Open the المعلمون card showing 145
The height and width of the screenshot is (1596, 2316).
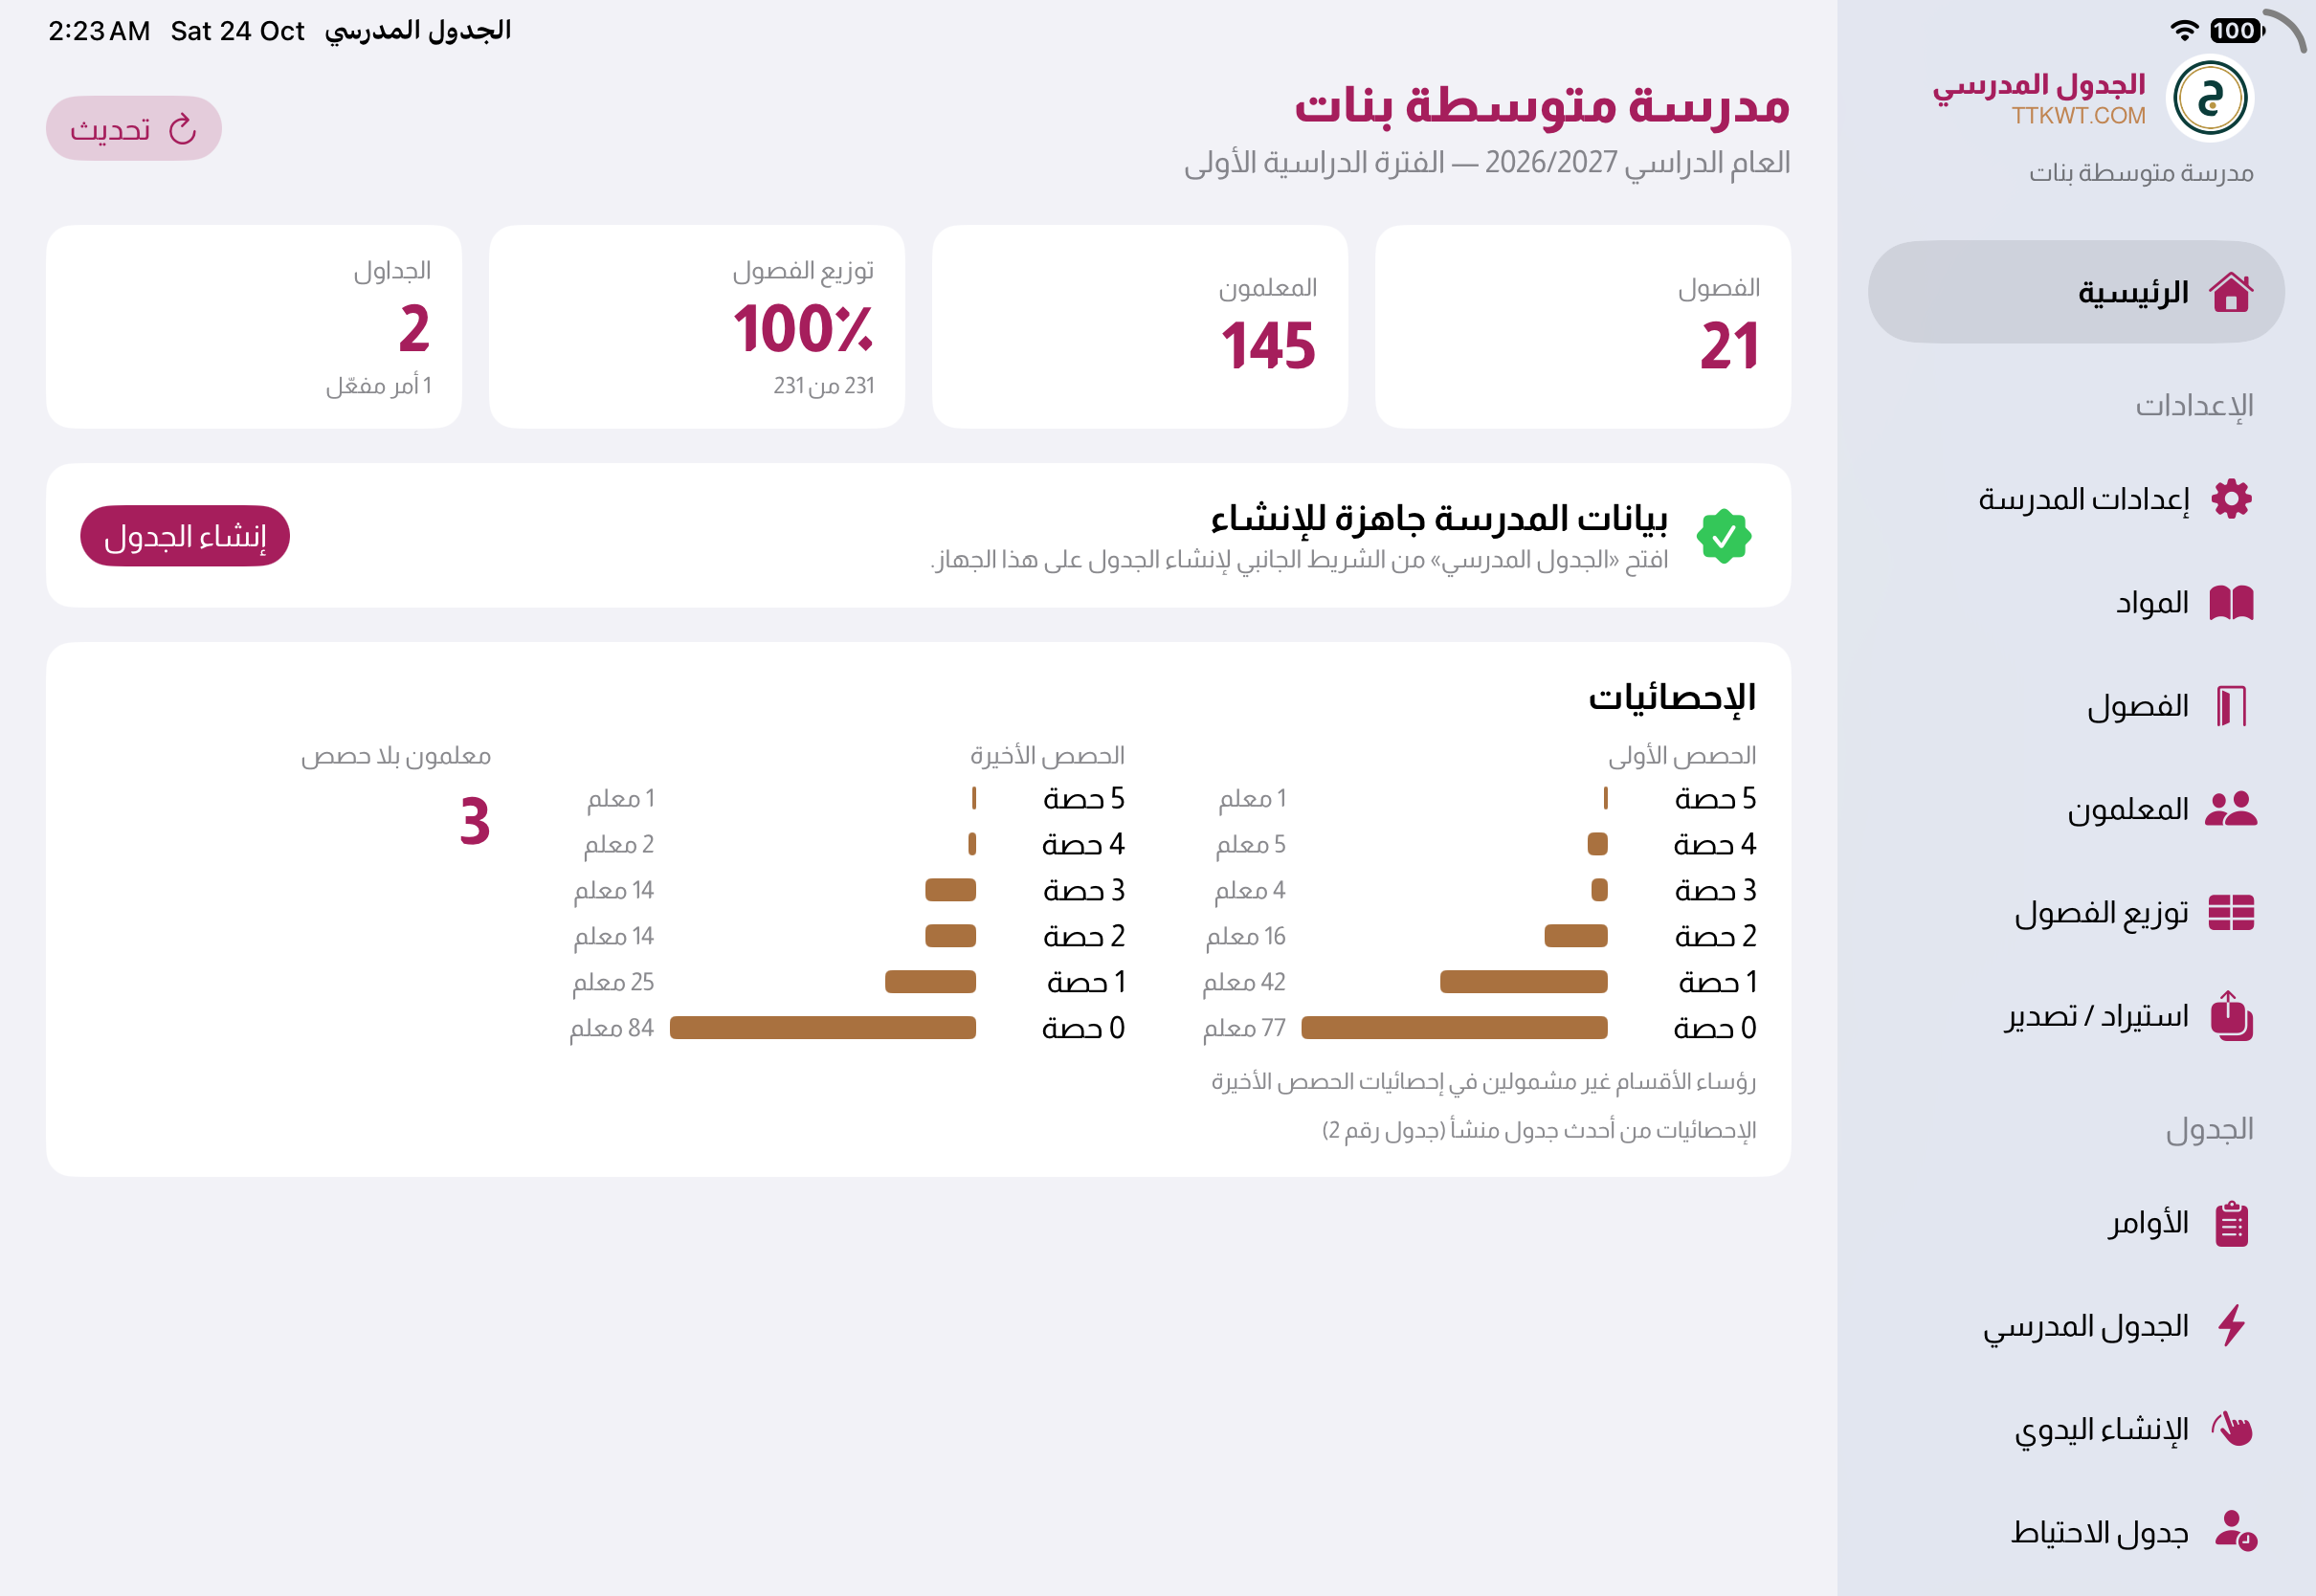1139,327
